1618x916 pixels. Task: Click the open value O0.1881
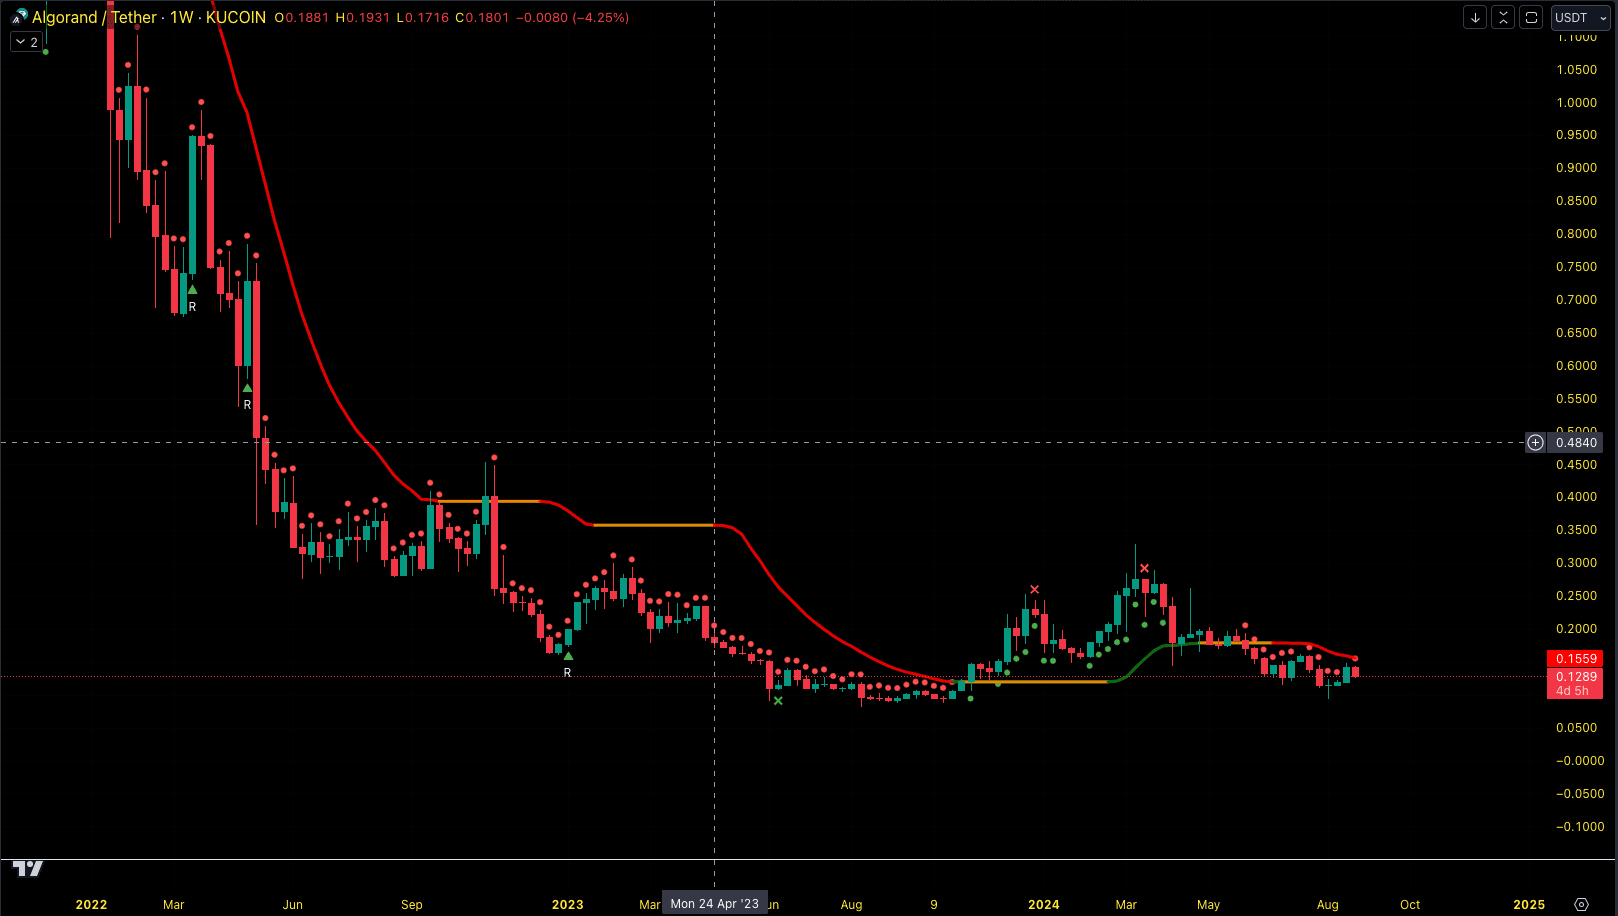pyautogui.click(x=301, y=17)
